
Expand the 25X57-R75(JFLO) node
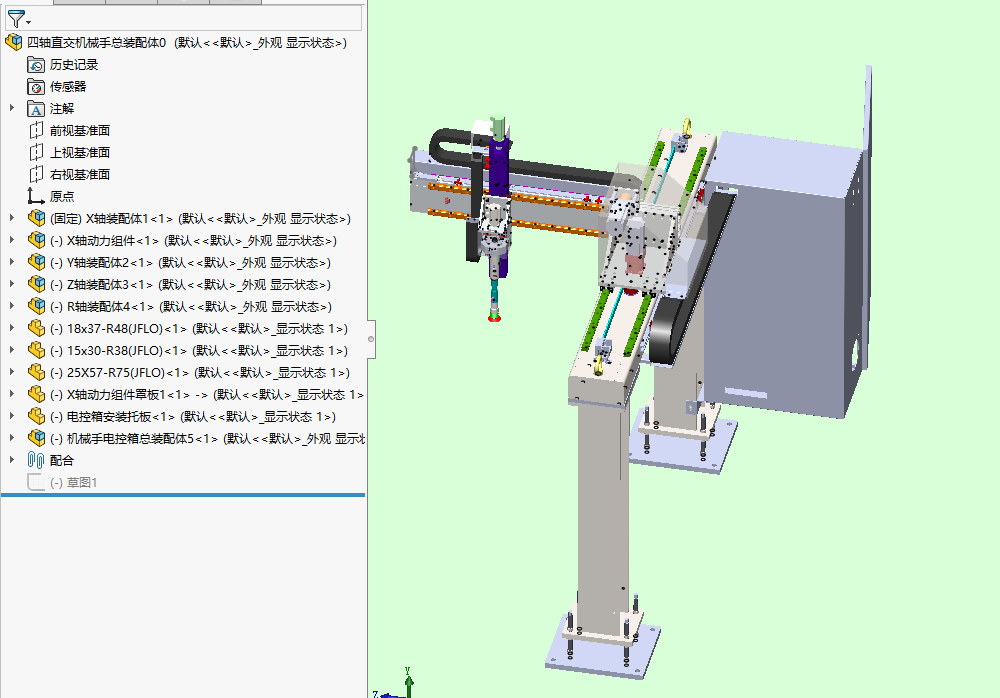click(x=11, y=373)
